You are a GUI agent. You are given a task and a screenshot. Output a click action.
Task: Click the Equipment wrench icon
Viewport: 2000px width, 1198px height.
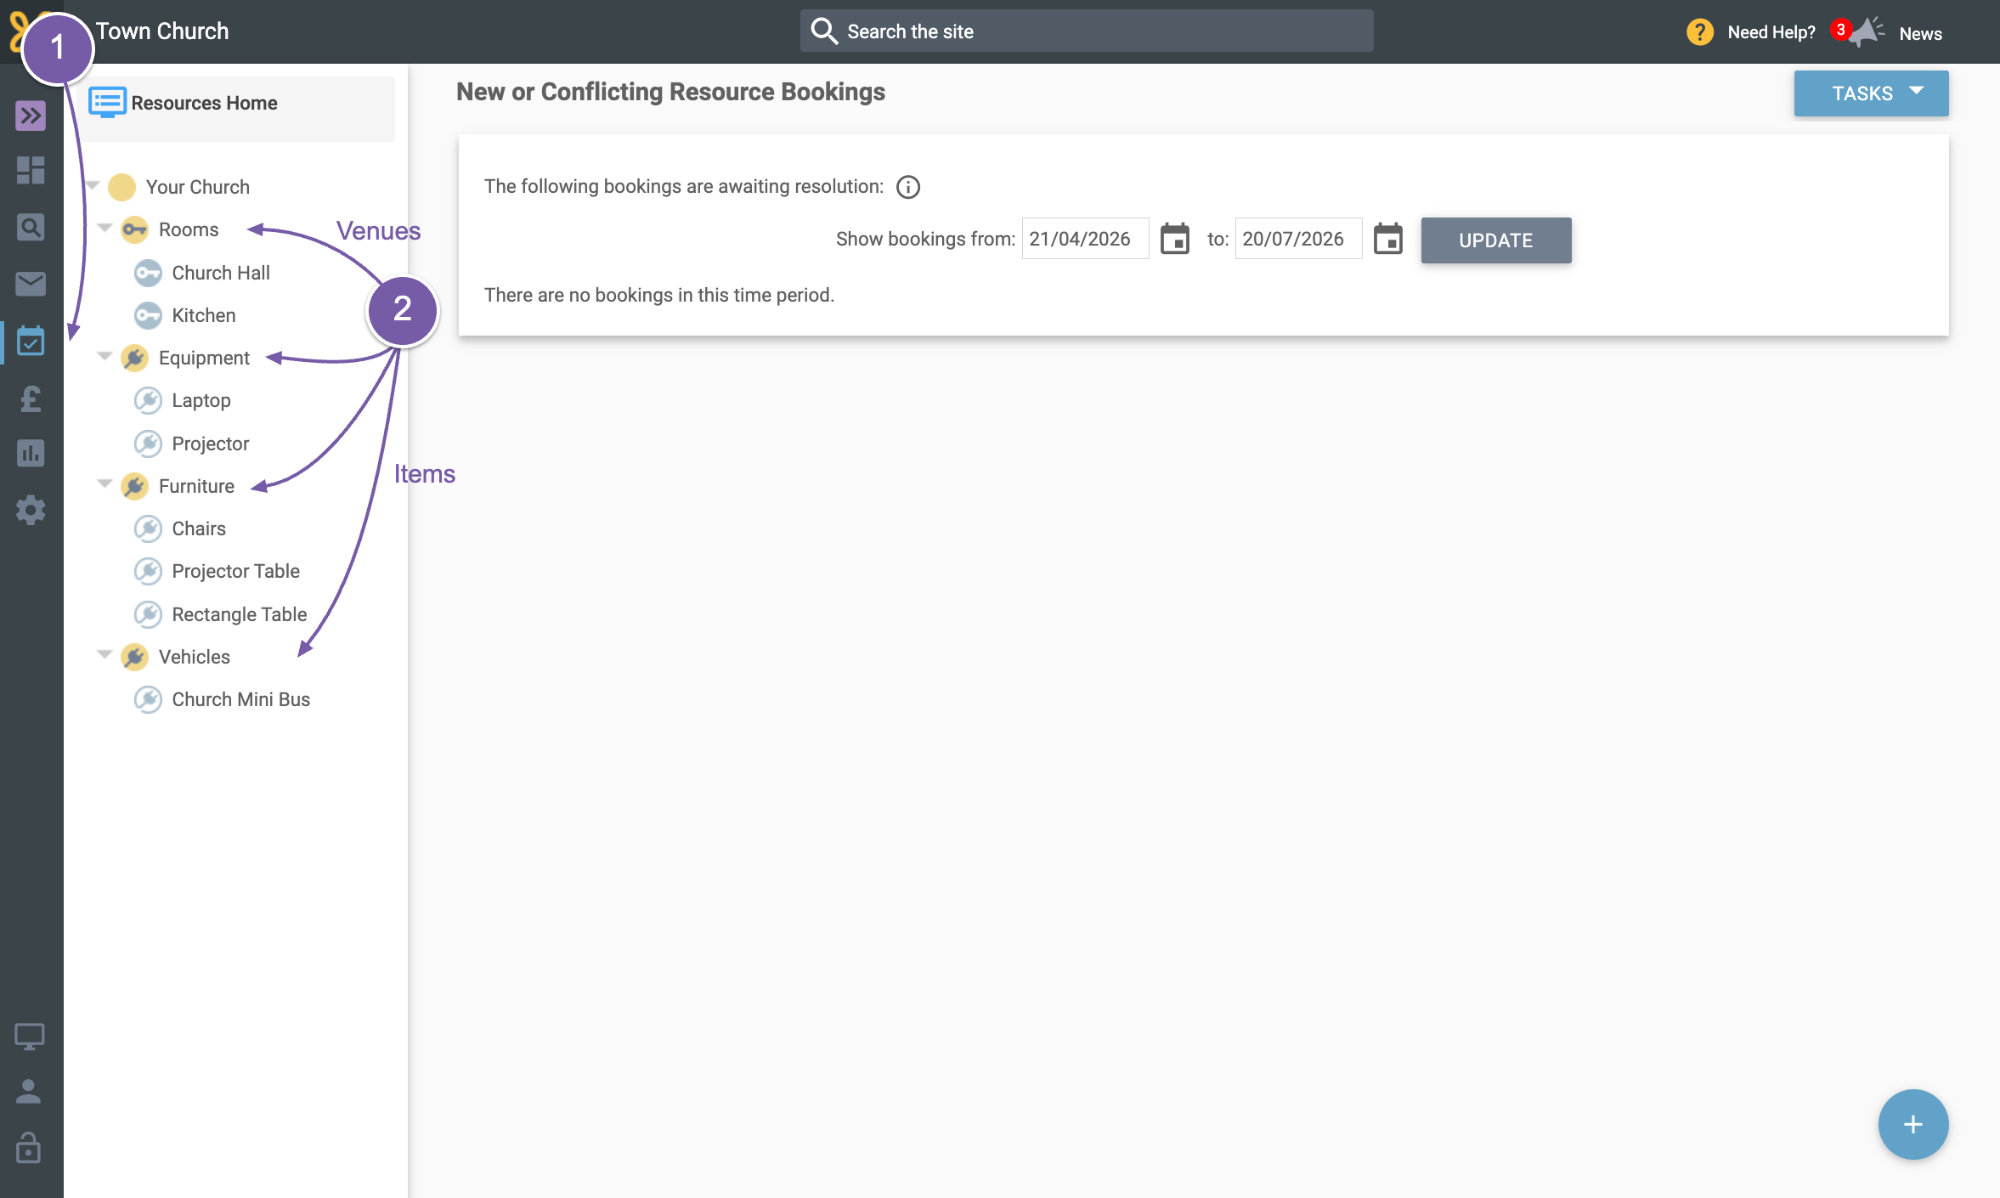[x=135, y=358]
